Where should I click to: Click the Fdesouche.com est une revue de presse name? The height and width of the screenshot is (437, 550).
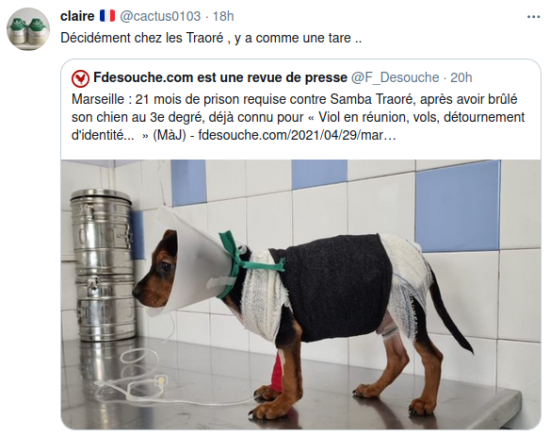point(220,78)
